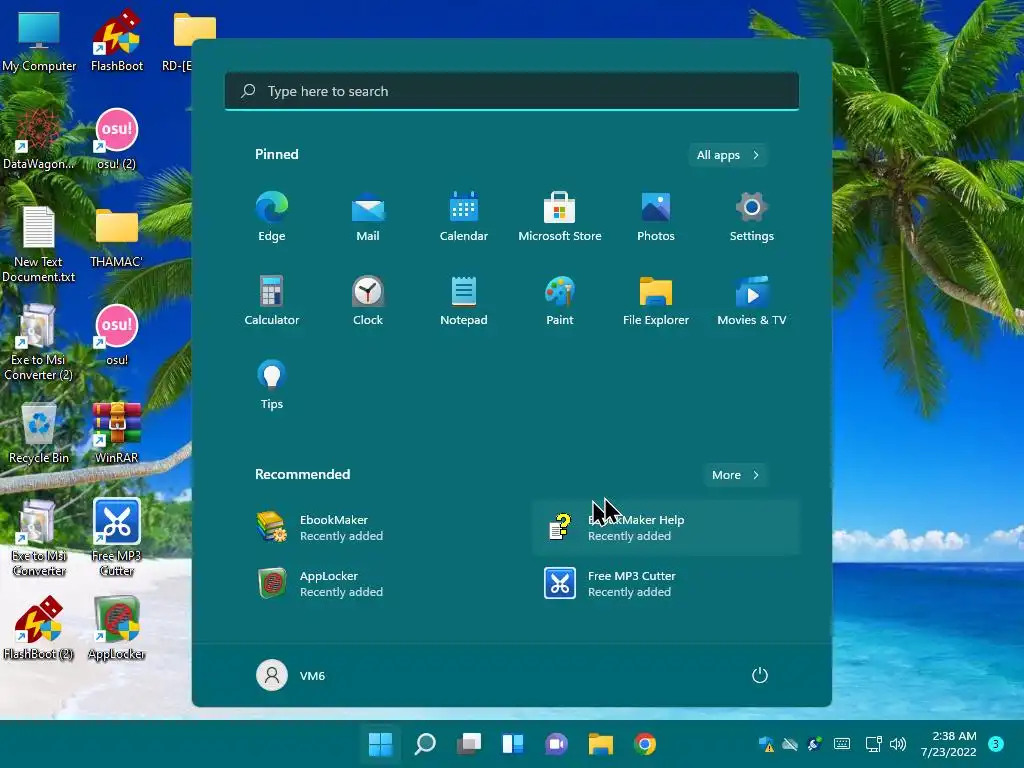Open recommended EbookMaker item
Image resolution: width=1024 pixels, height=768 pixels.
[x=378, y=528]
